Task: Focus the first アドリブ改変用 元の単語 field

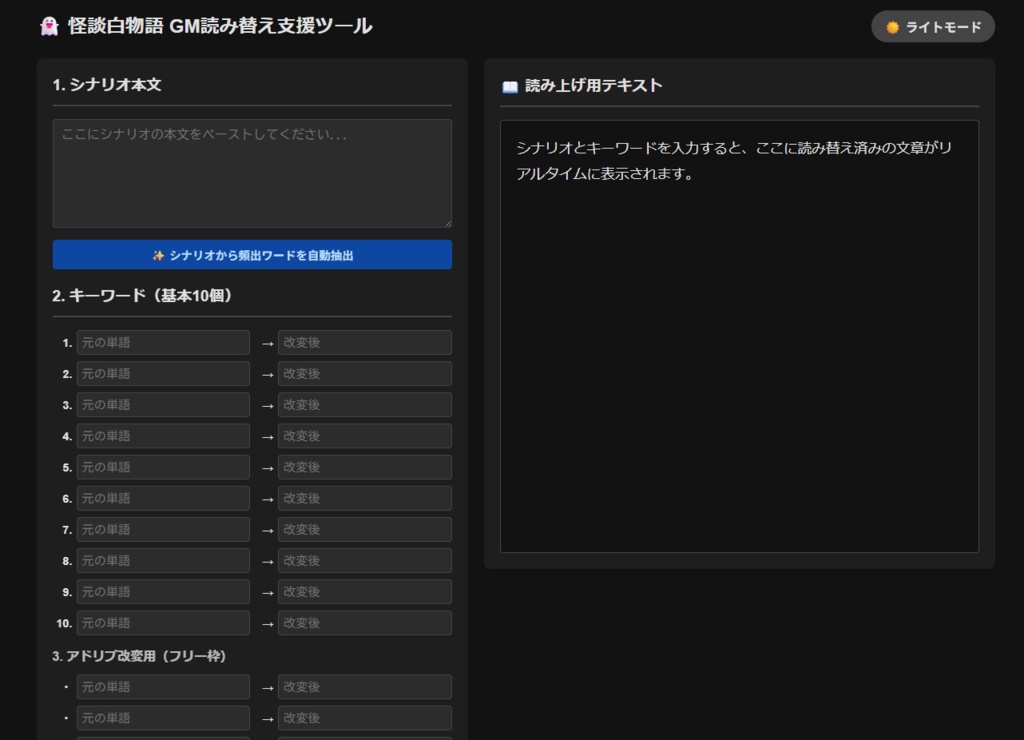Action: (x=165, y=687)
